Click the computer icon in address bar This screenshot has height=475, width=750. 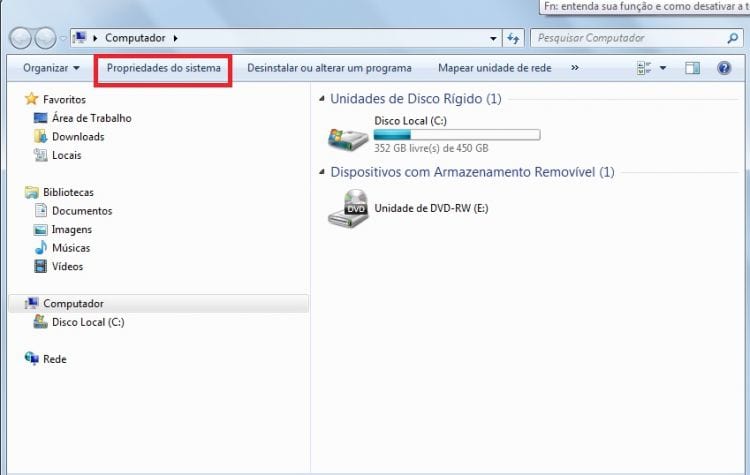point(80,38)
